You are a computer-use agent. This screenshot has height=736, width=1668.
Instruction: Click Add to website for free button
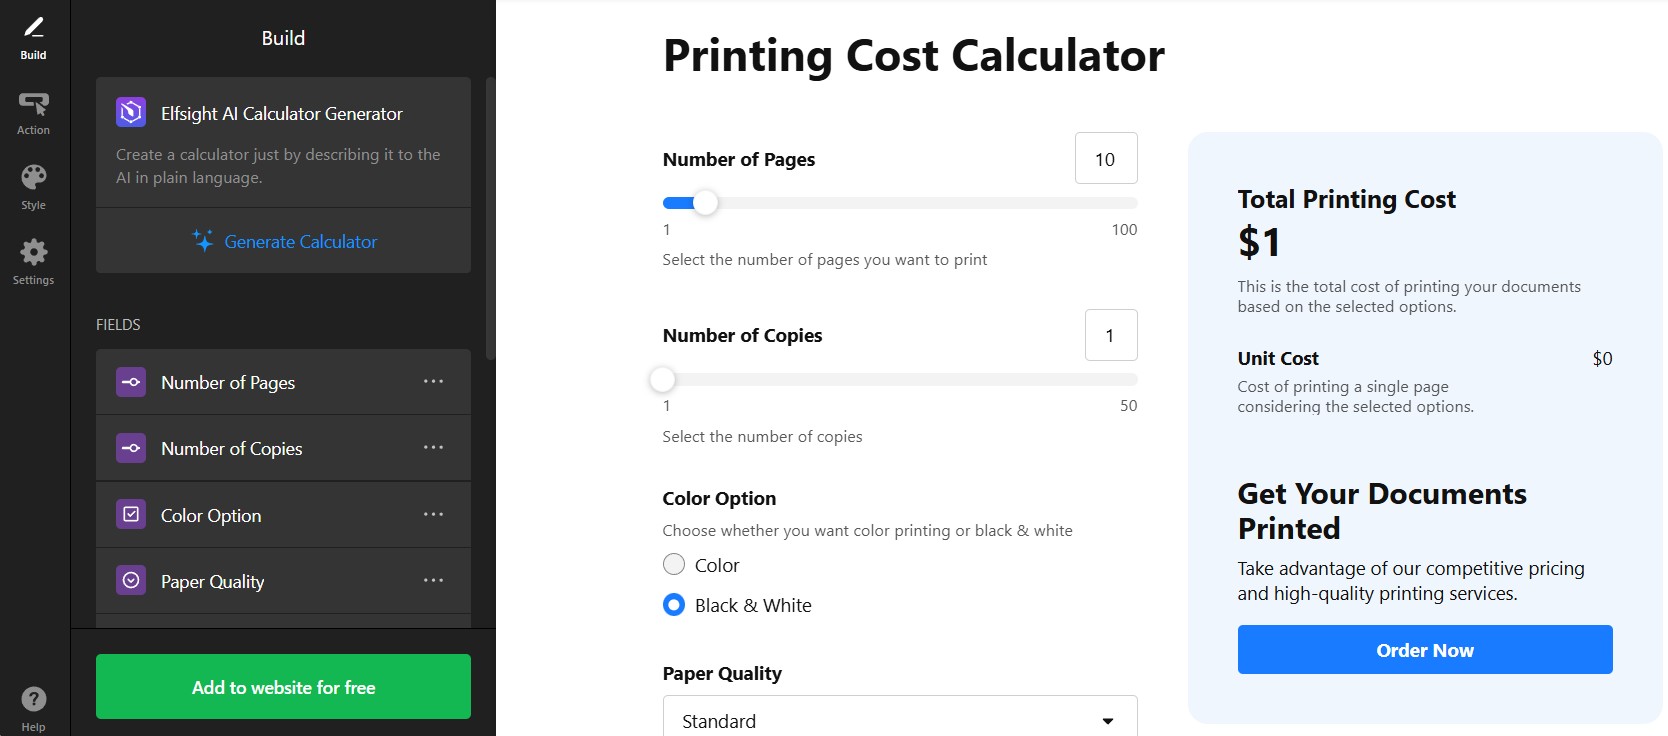click(x=283, y=687)
